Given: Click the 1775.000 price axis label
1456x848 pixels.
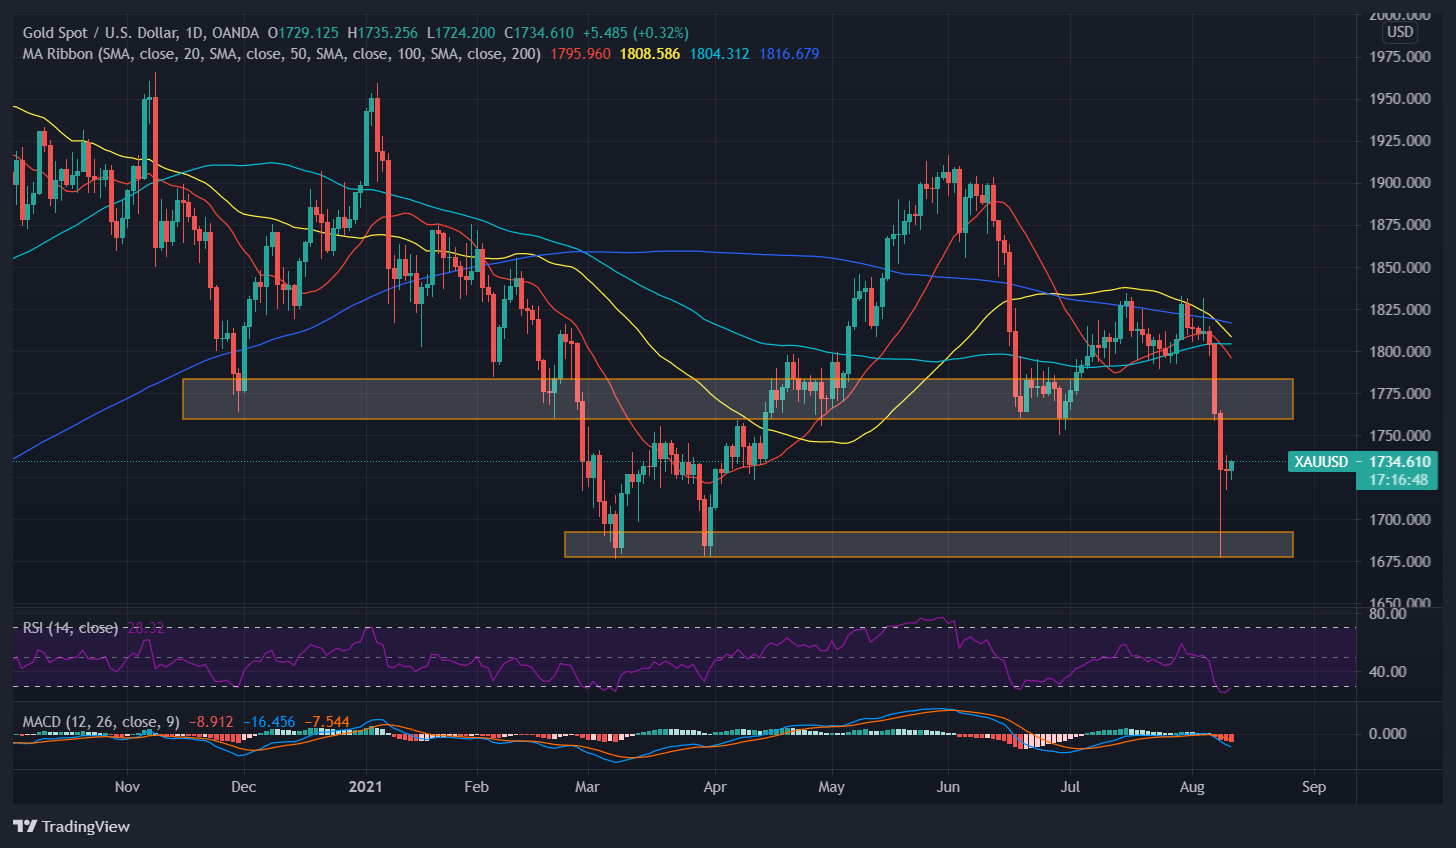Looking at the screenshot, I should click(1398, 394).
